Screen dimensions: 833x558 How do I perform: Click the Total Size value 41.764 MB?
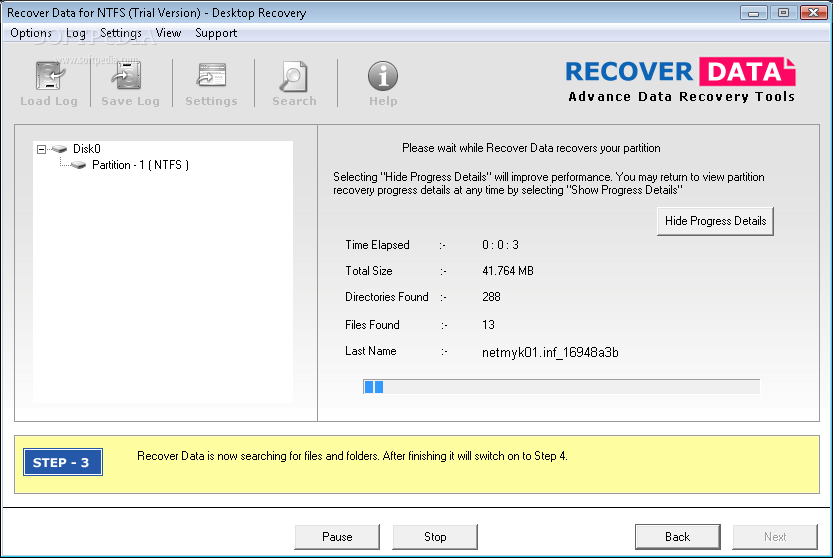508,271
